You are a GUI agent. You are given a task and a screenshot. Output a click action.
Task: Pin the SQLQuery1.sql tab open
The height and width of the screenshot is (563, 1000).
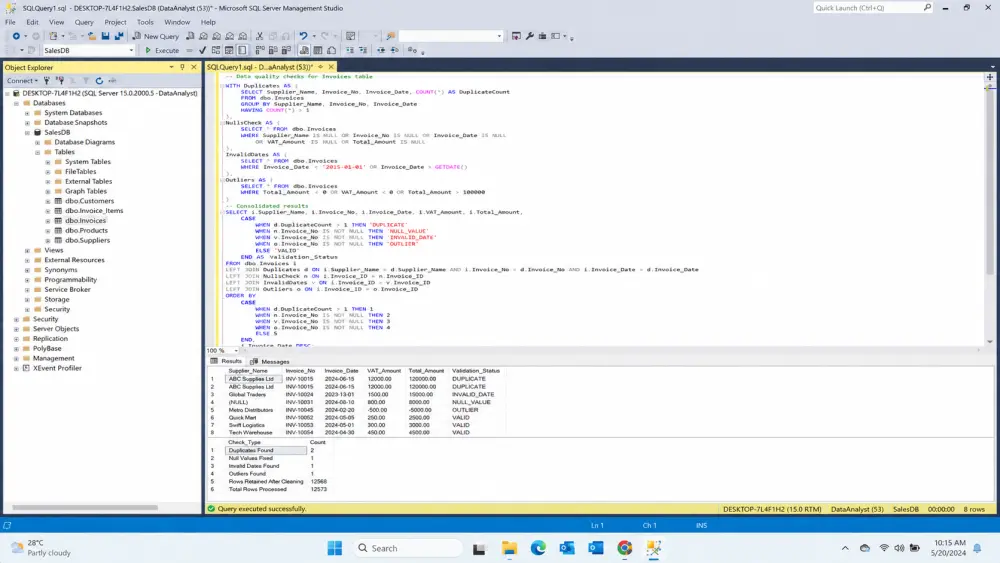[x=321, y=67]
